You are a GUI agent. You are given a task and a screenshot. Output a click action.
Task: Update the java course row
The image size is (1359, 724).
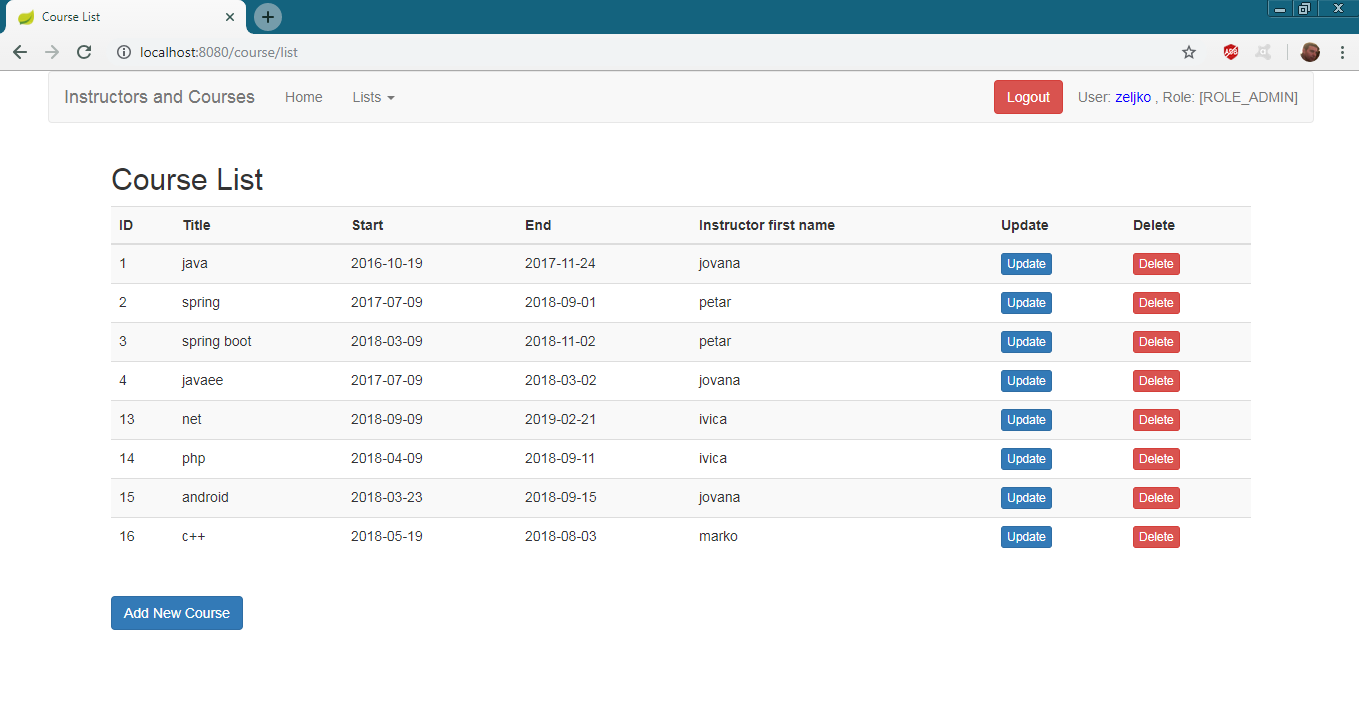pos(1026,264)
